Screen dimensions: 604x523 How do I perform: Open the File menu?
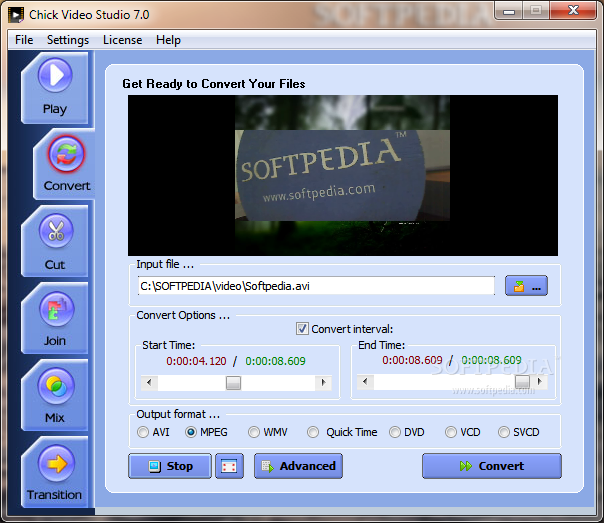24,40
